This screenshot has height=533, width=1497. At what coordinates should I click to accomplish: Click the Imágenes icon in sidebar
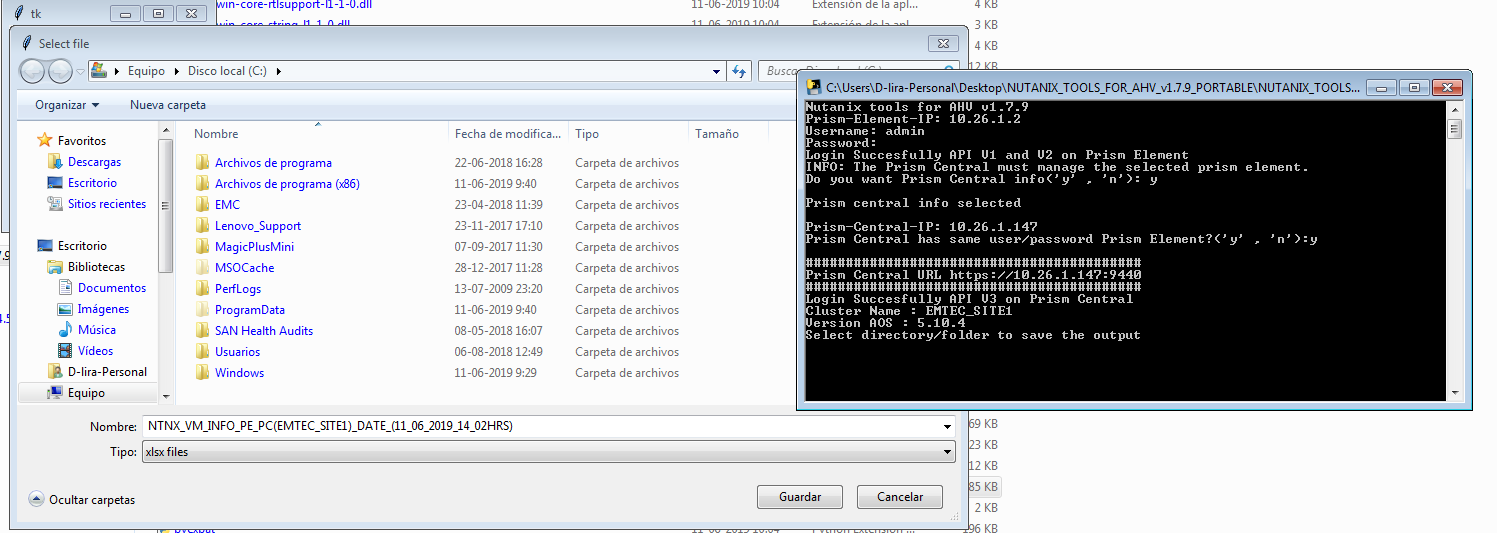pos(66,309)
